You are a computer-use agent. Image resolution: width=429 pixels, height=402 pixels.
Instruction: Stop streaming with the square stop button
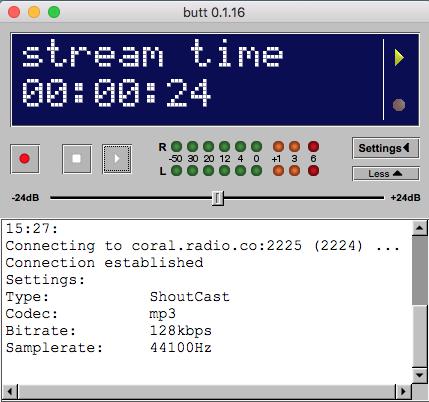77,159
